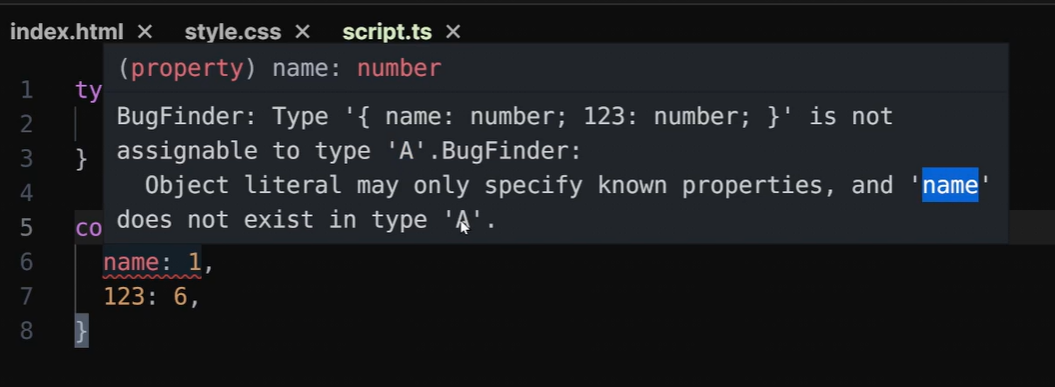Click the value 1 on line 6

(x=194, y=262)
